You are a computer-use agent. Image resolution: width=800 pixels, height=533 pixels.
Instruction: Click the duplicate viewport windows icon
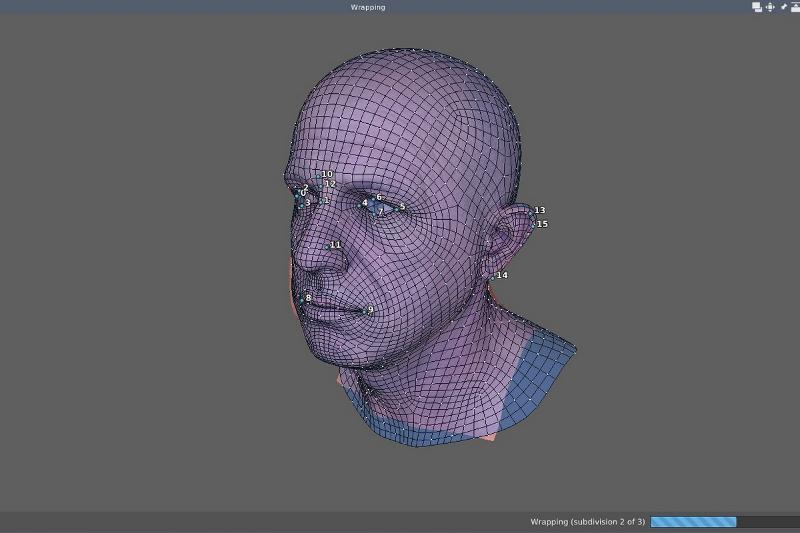click(757, 7)
